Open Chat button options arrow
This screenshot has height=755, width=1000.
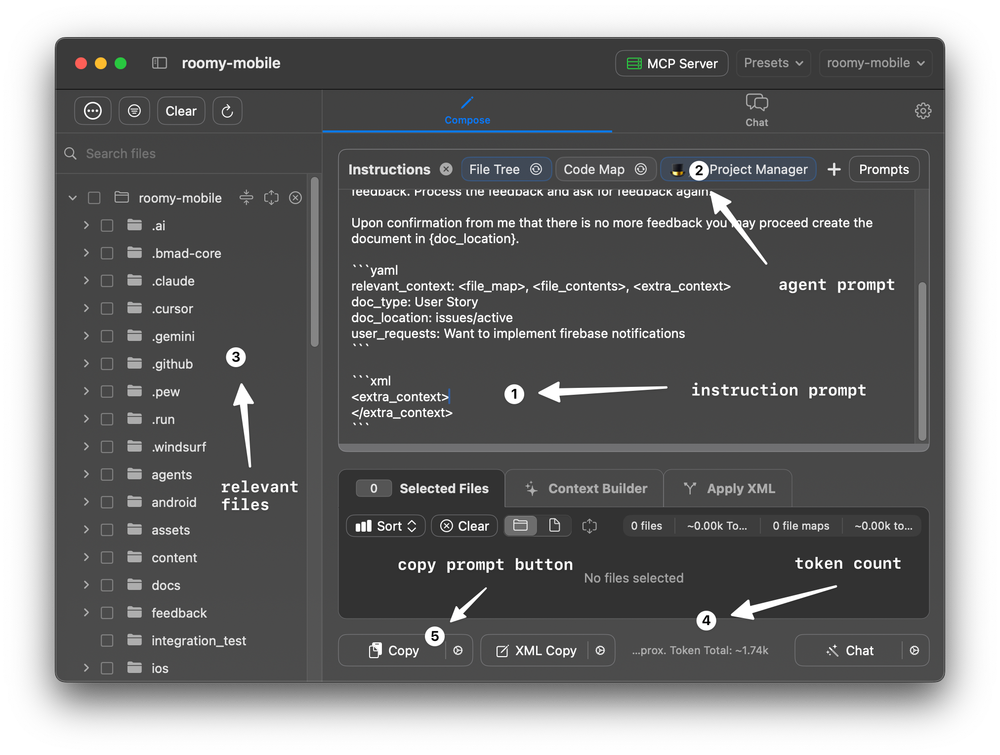[915, 650]
